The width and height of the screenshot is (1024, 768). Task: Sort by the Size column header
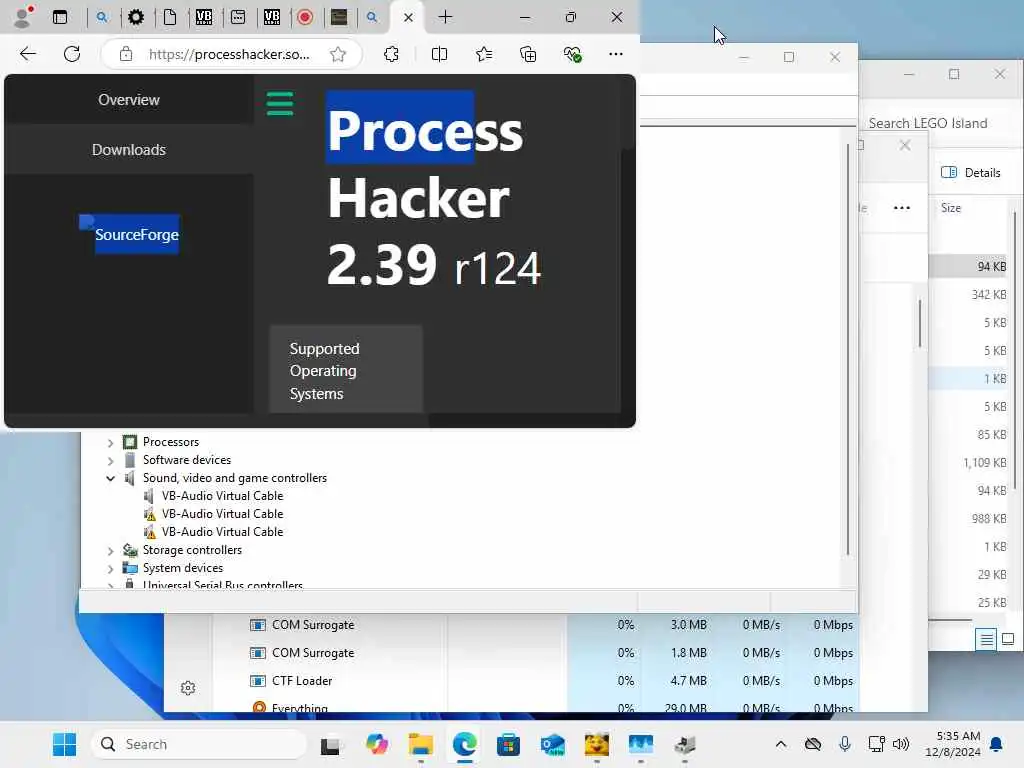tap(951, 208)
